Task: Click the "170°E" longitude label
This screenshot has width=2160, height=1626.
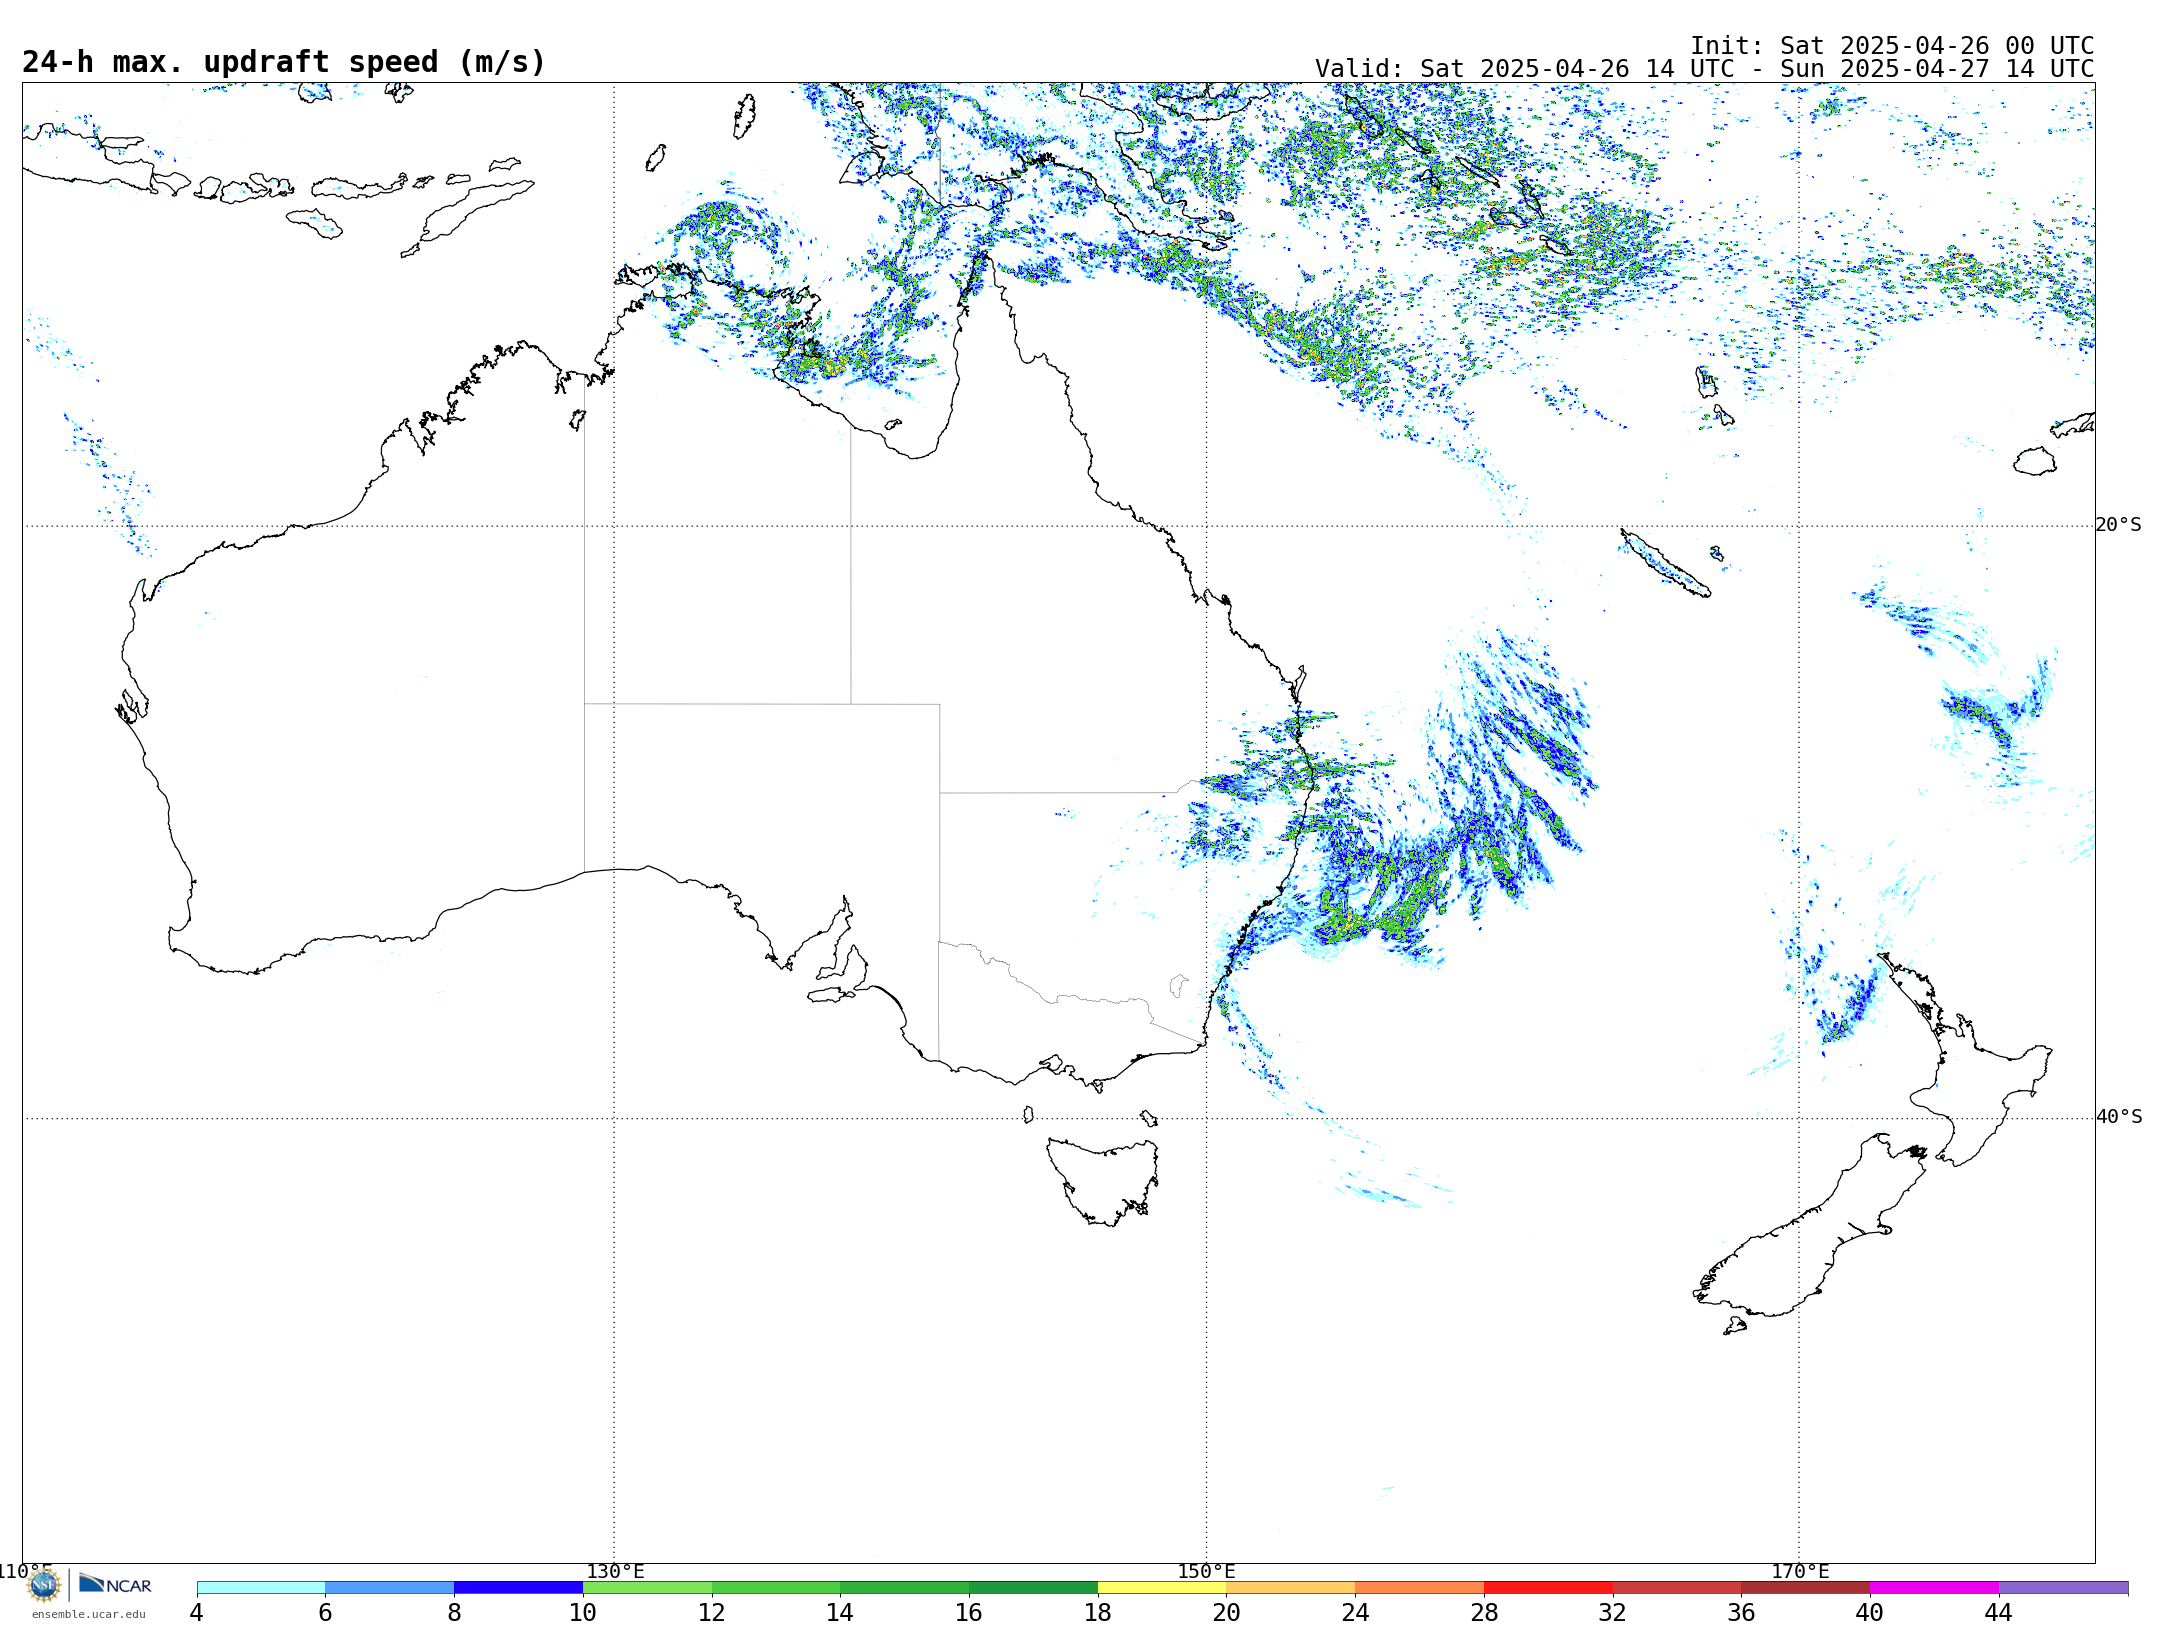Action: tap(1800, 1572)
